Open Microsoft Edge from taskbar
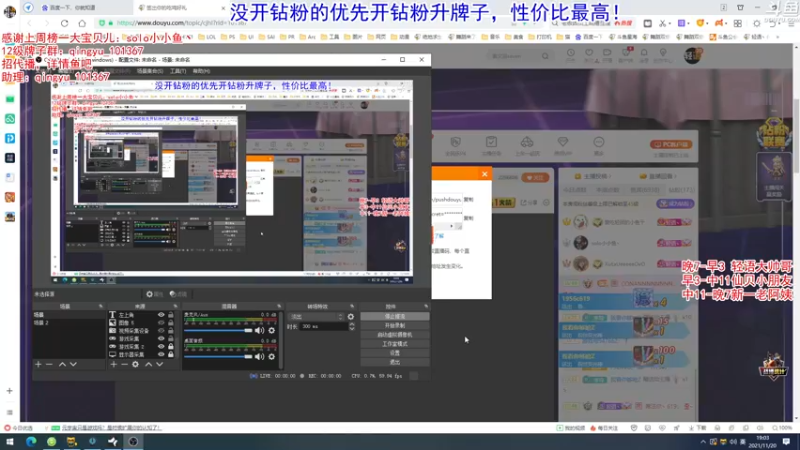 (31, 441)
